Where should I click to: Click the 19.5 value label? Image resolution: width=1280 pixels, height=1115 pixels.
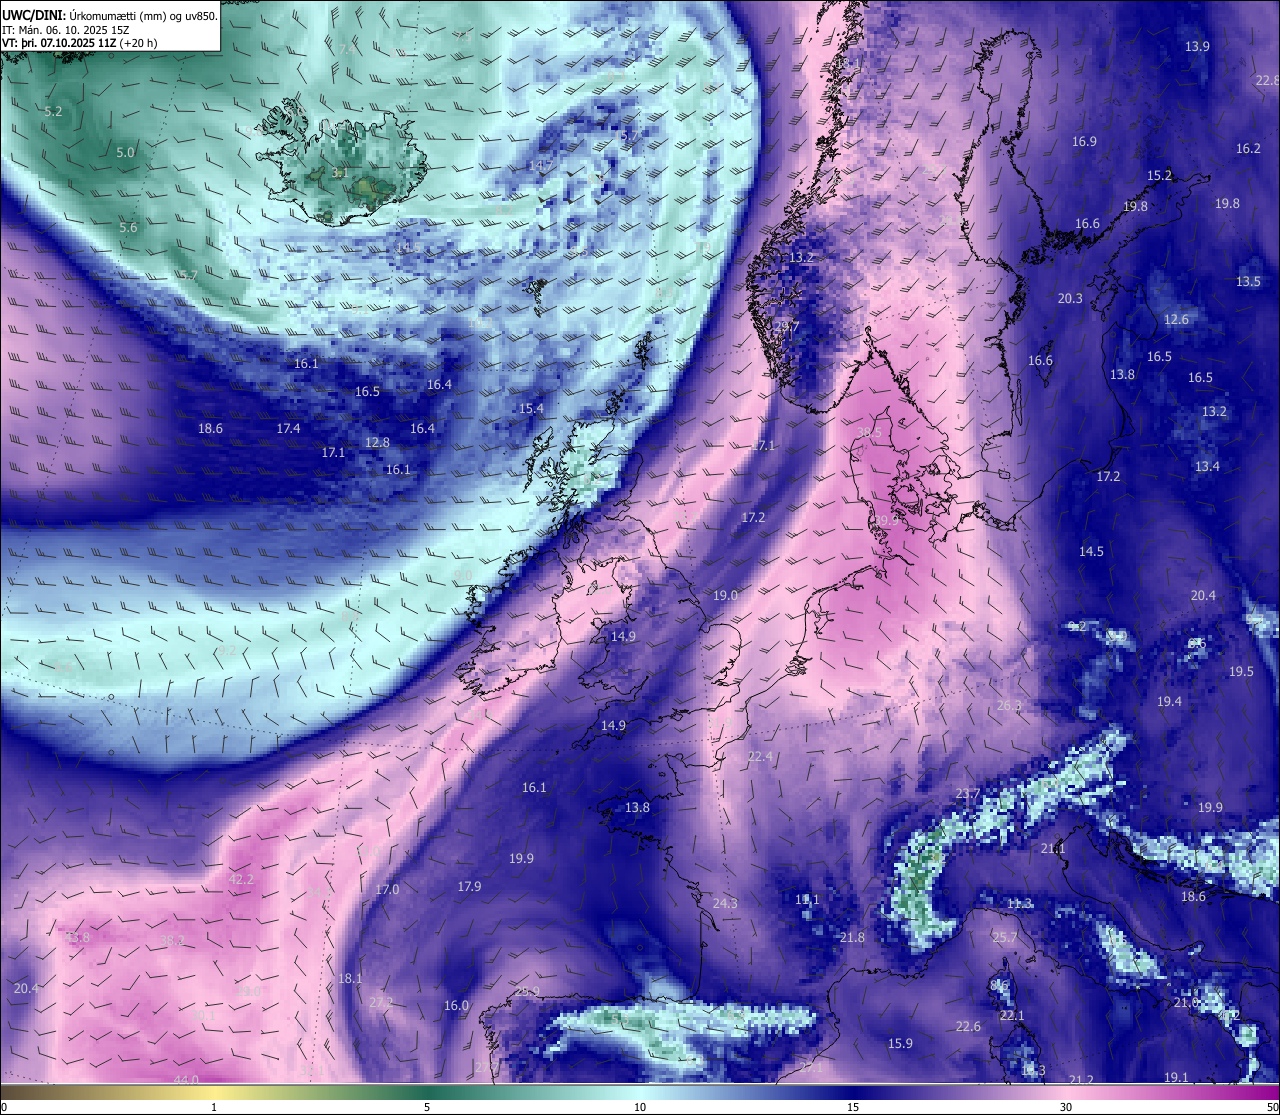[1241, 671]
